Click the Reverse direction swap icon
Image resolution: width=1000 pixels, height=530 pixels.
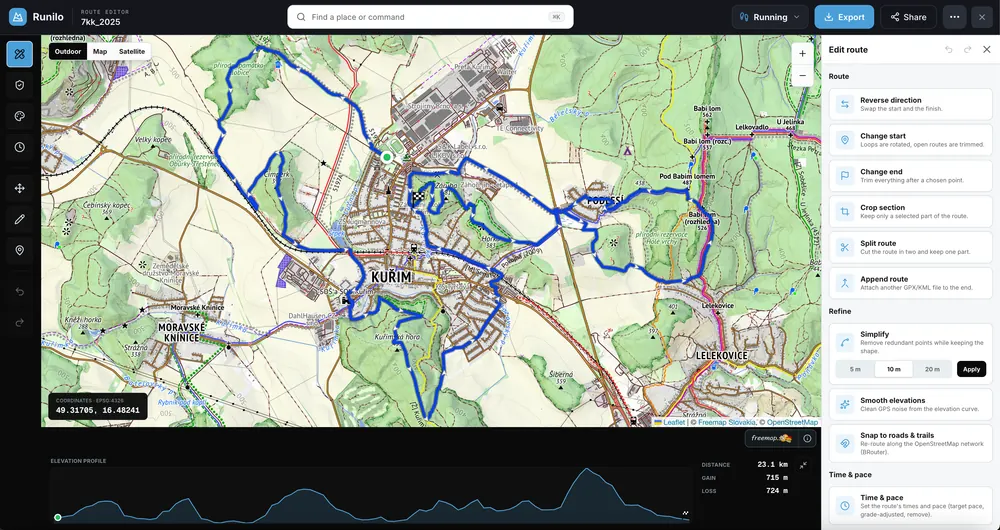845,105
